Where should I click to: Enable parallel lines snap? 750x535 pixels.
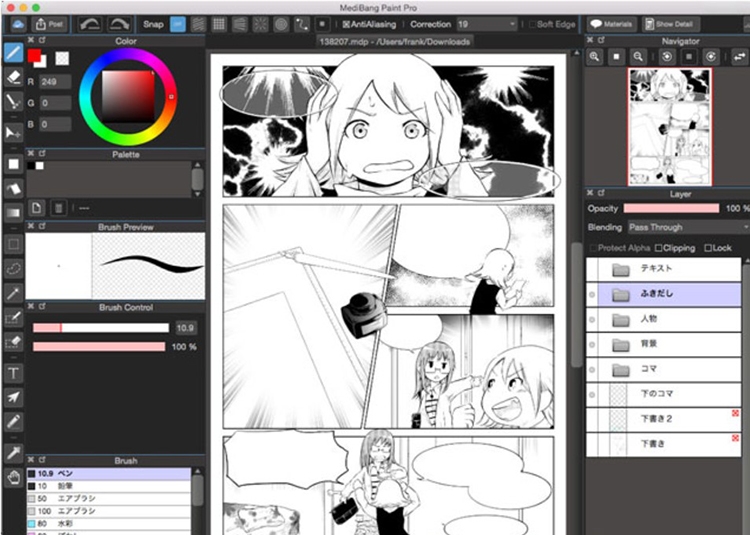[x=199, y=24]
